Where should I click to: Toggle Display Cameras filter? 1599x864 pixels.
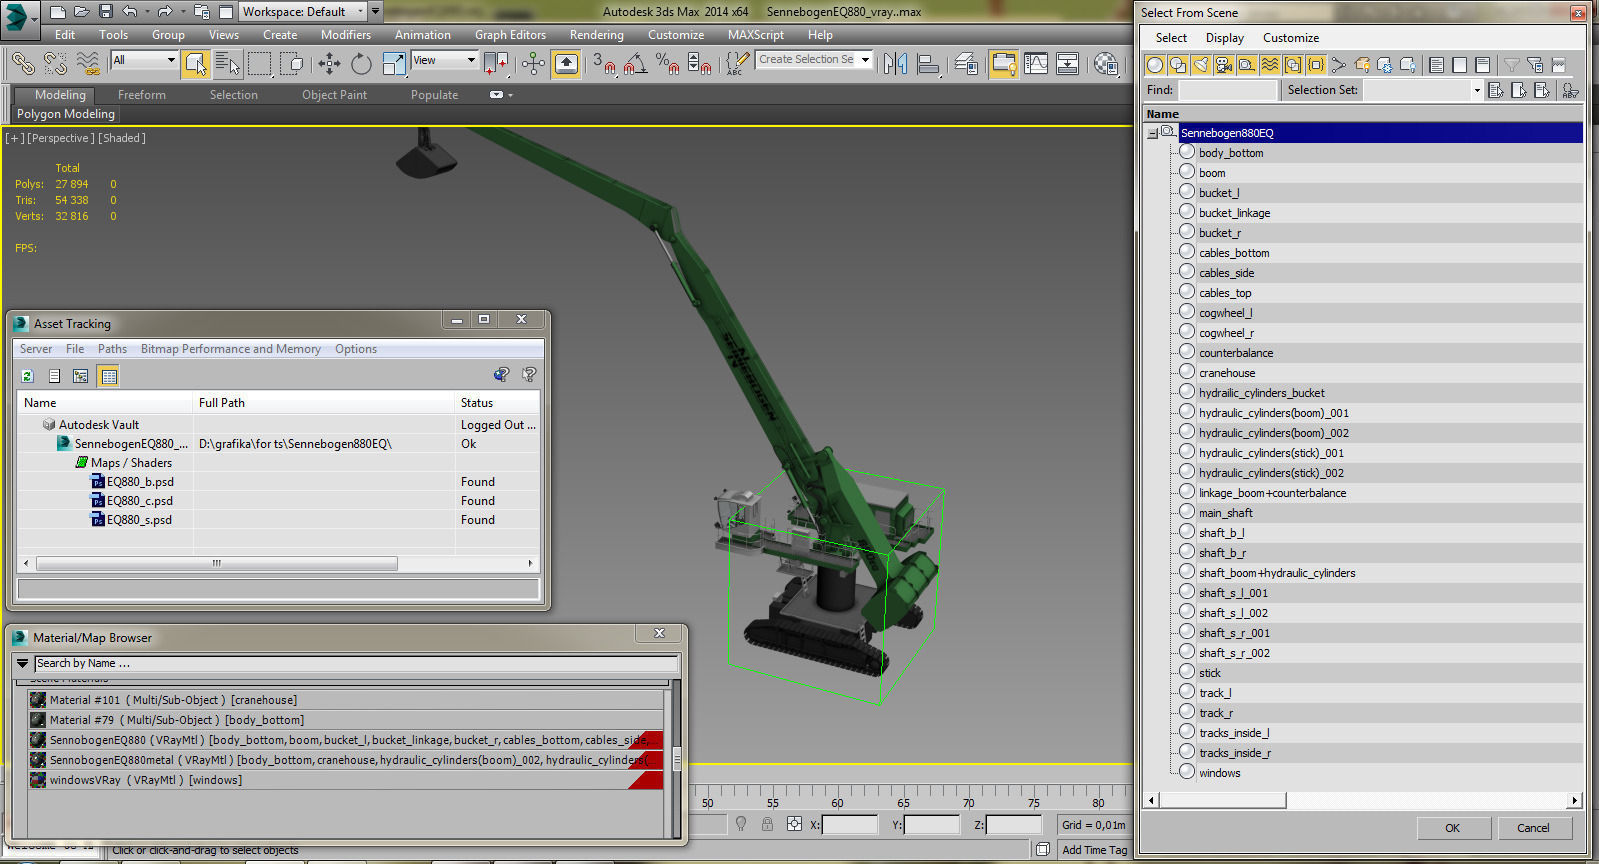1224,65
